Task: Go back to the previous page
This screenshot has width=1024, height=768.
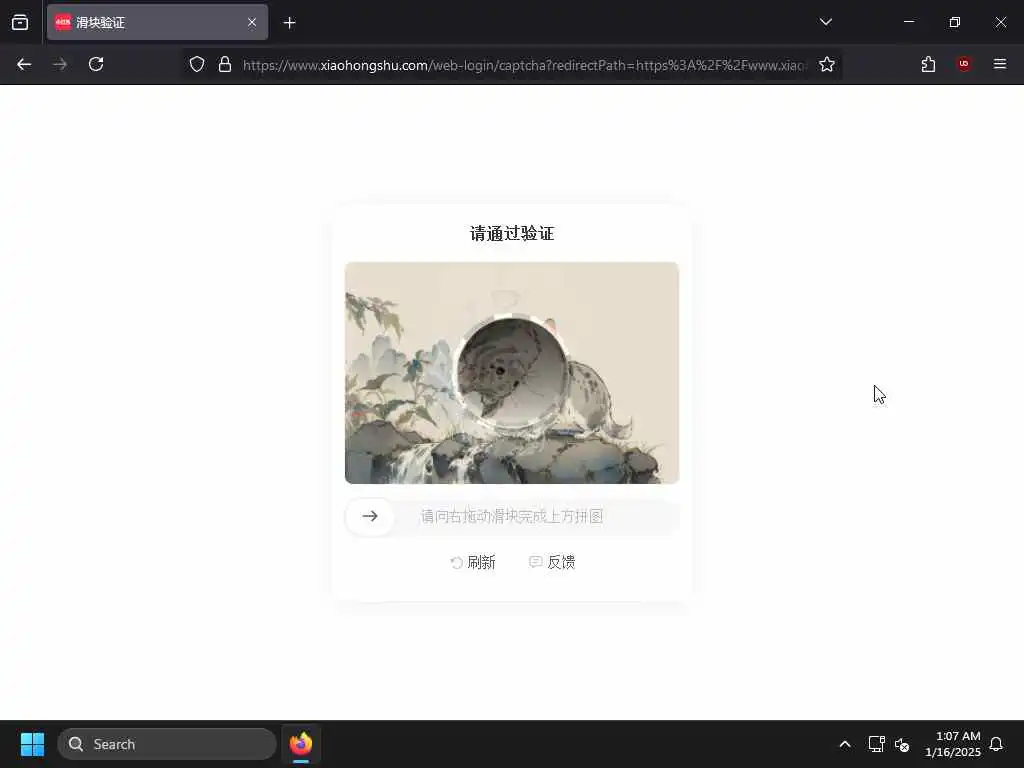Action: 24,64
